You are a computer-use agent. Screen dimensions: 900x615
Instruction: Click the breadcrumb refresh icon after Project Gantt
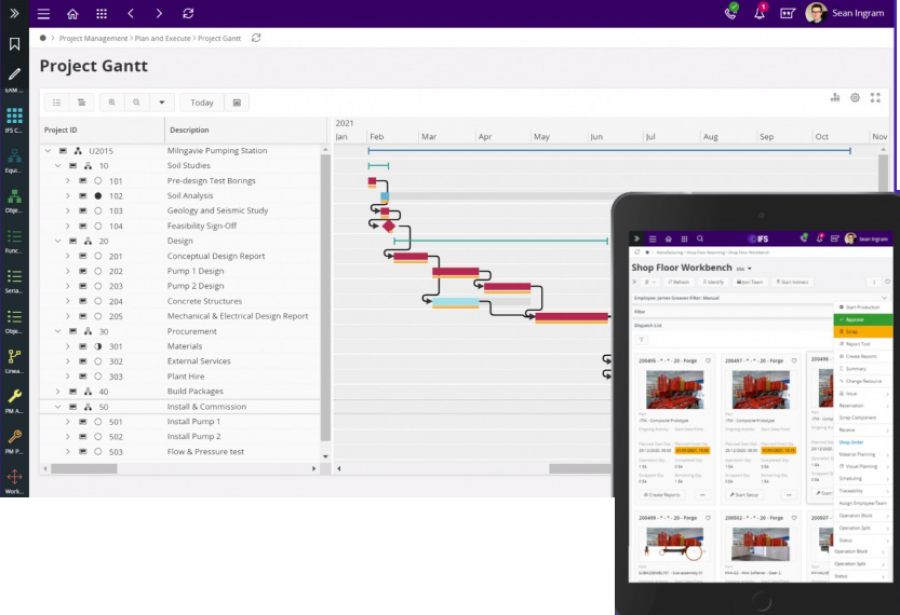pos(256,38)
